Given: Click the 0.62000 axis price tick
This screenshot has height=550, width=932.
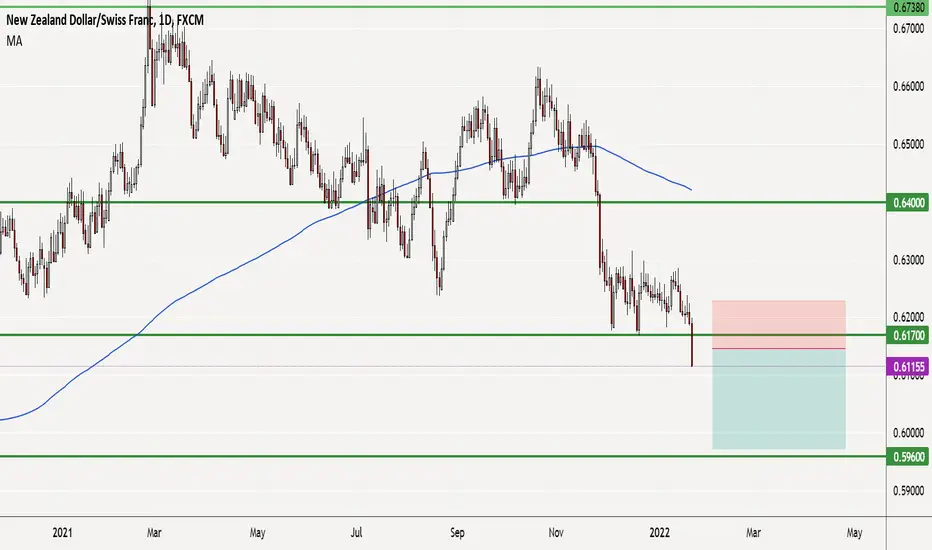Looking at the screenshot, I should [909, 318].
